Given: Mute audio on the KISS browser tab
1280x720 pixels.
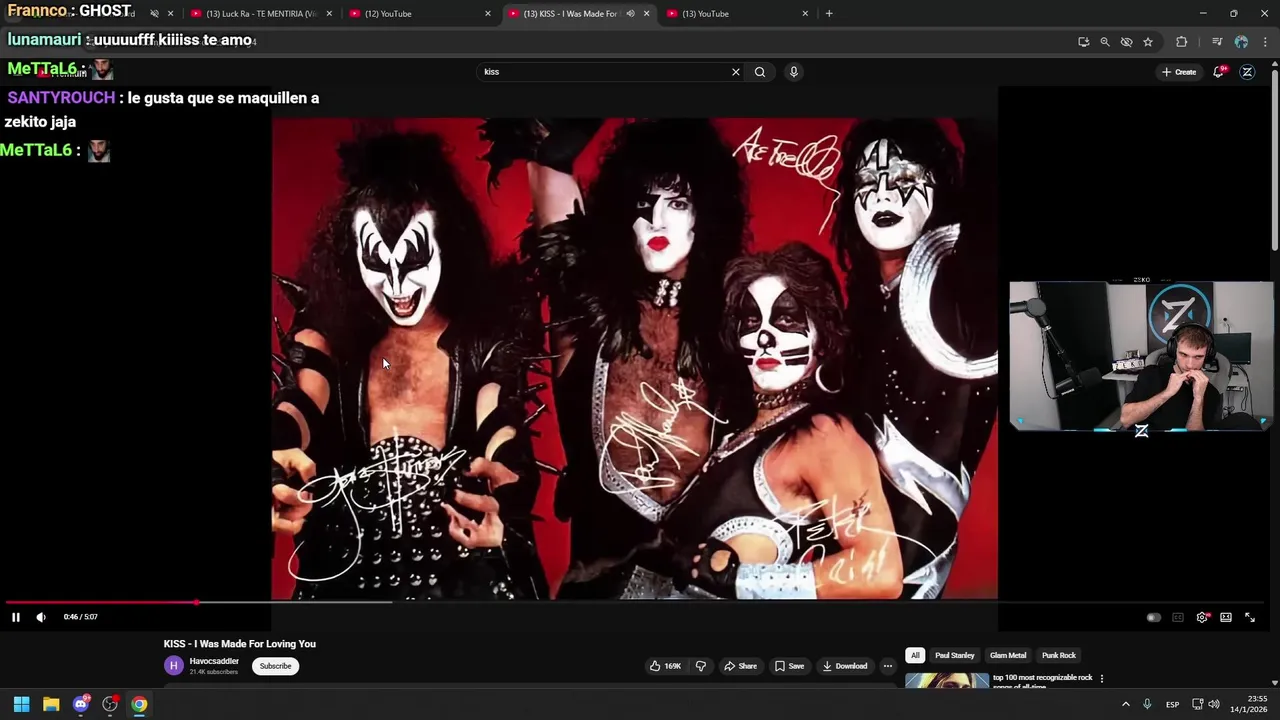Looking at the screenshot, I should [x=630, y=14].
